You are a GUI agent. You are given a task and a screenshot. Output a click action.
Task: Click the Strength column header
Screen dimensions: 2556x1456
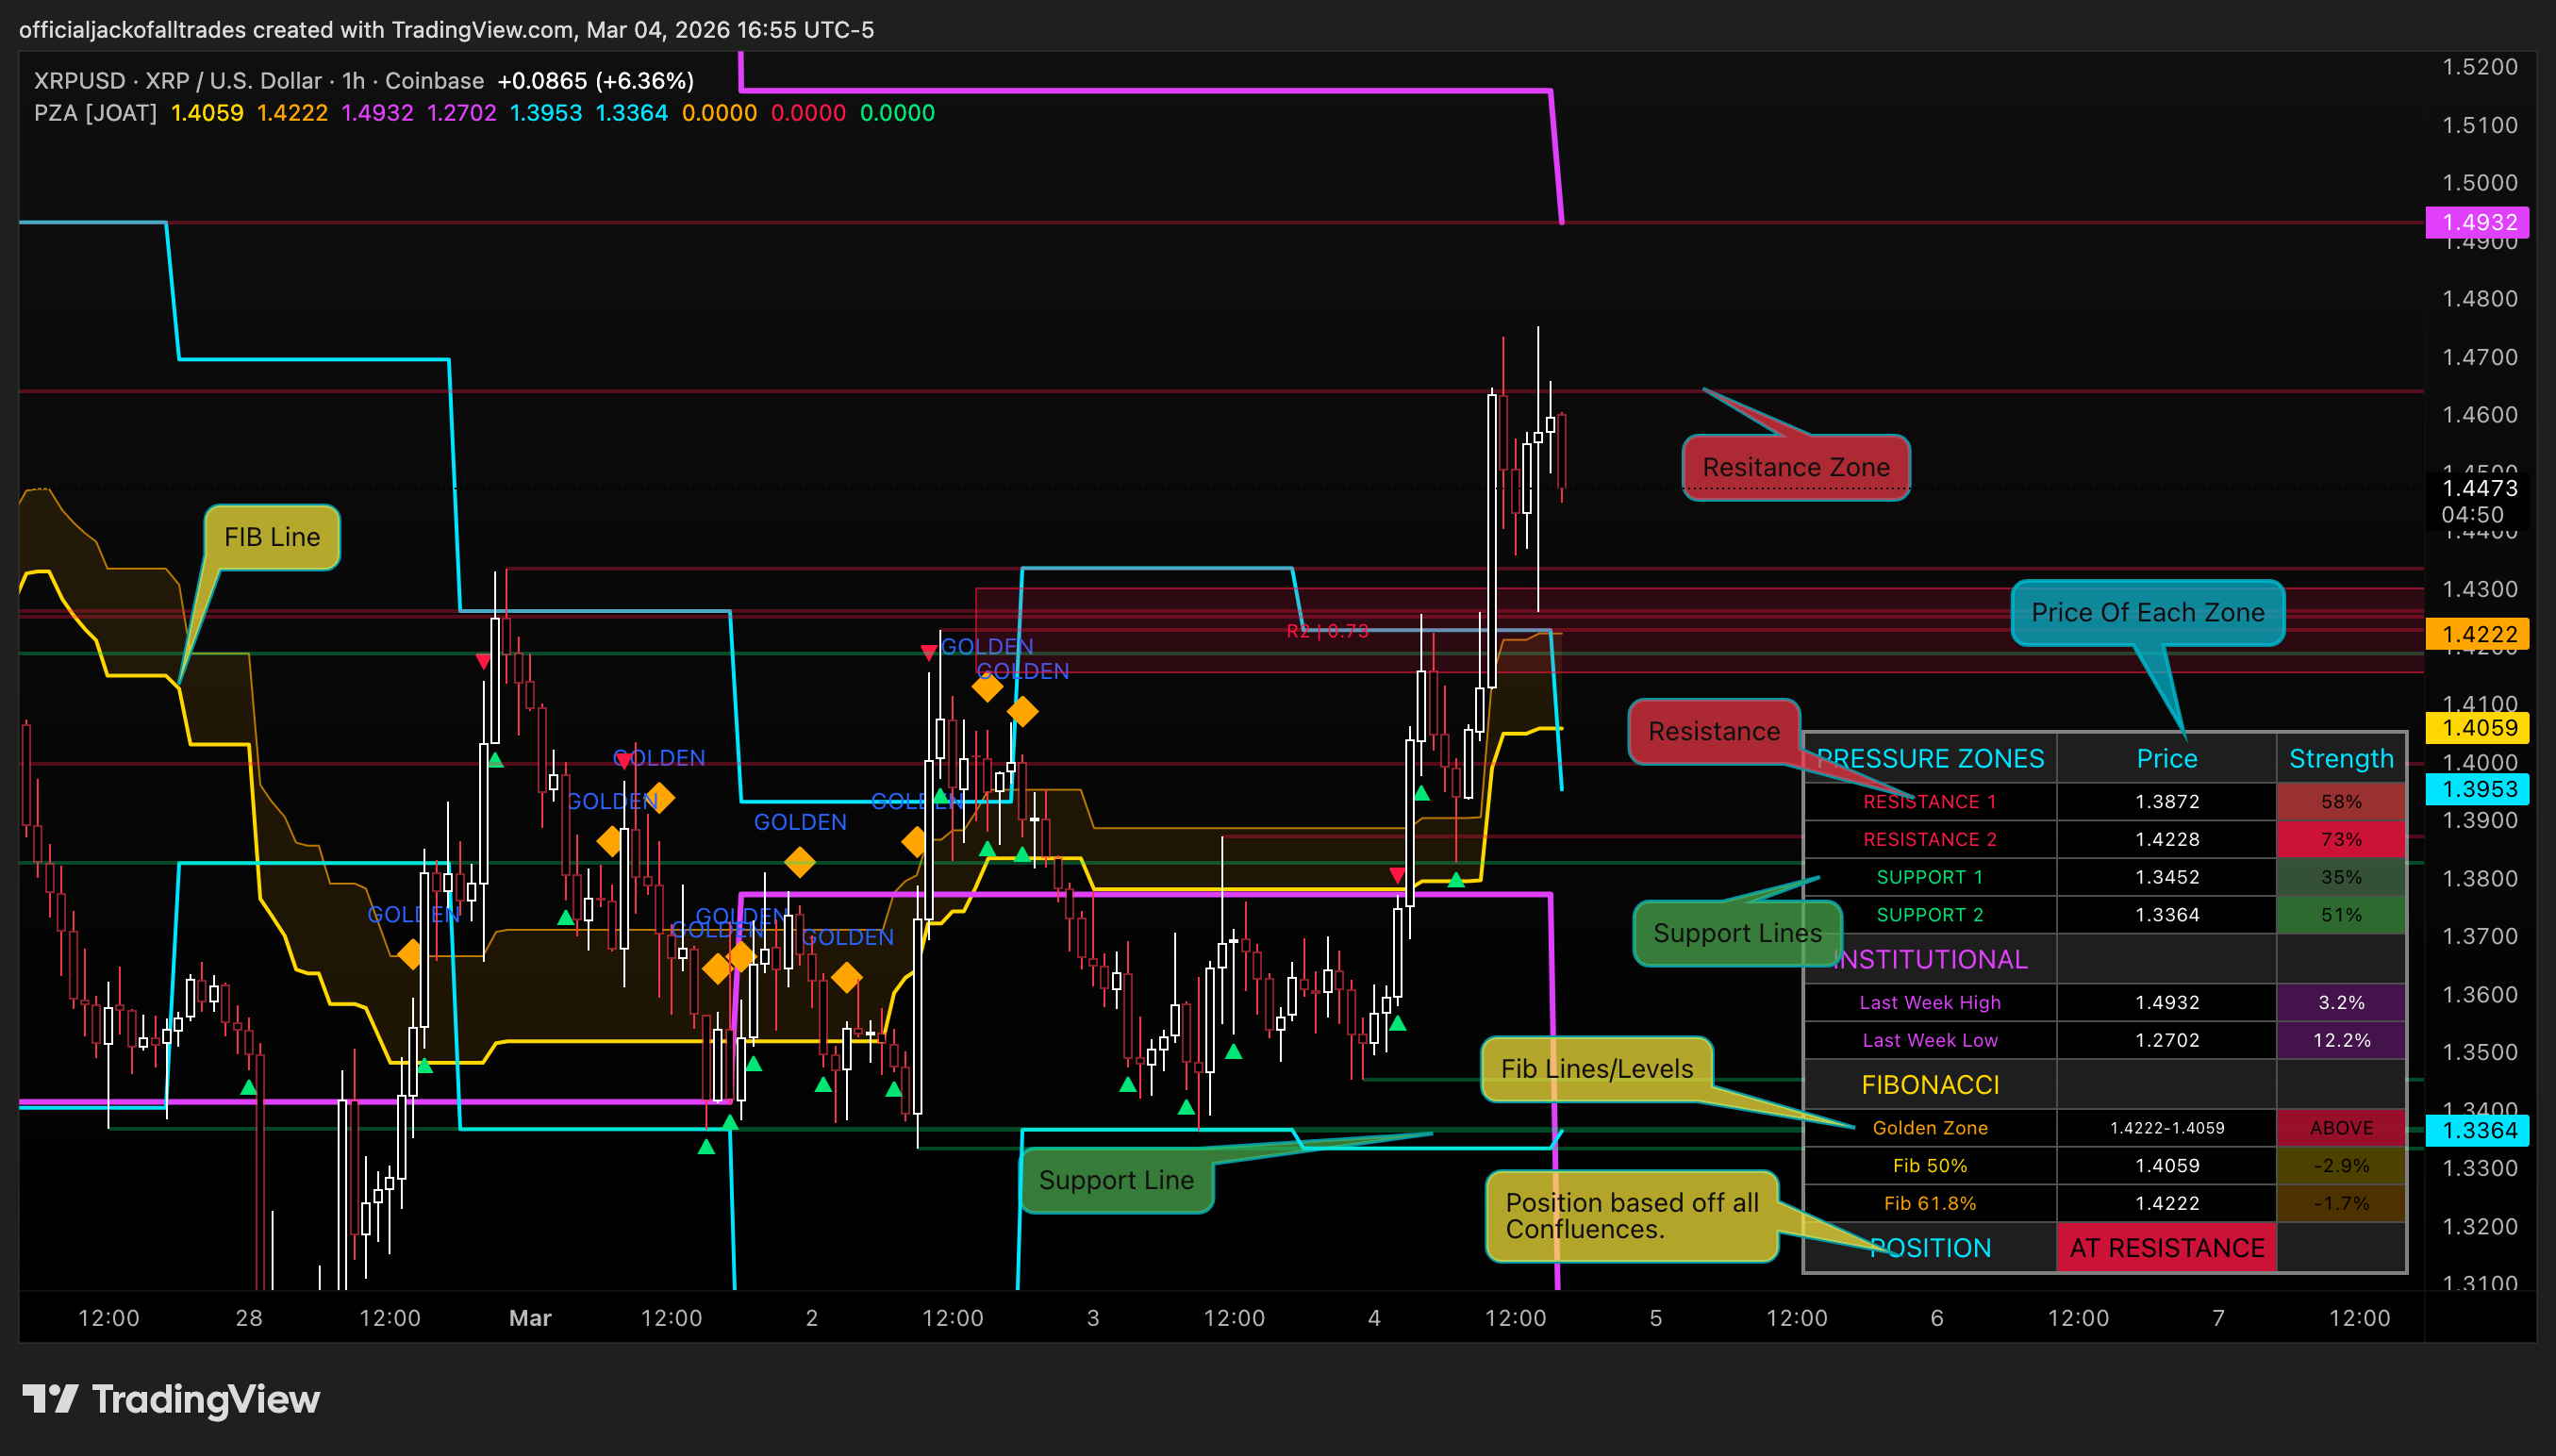[x=2341, y=759]
